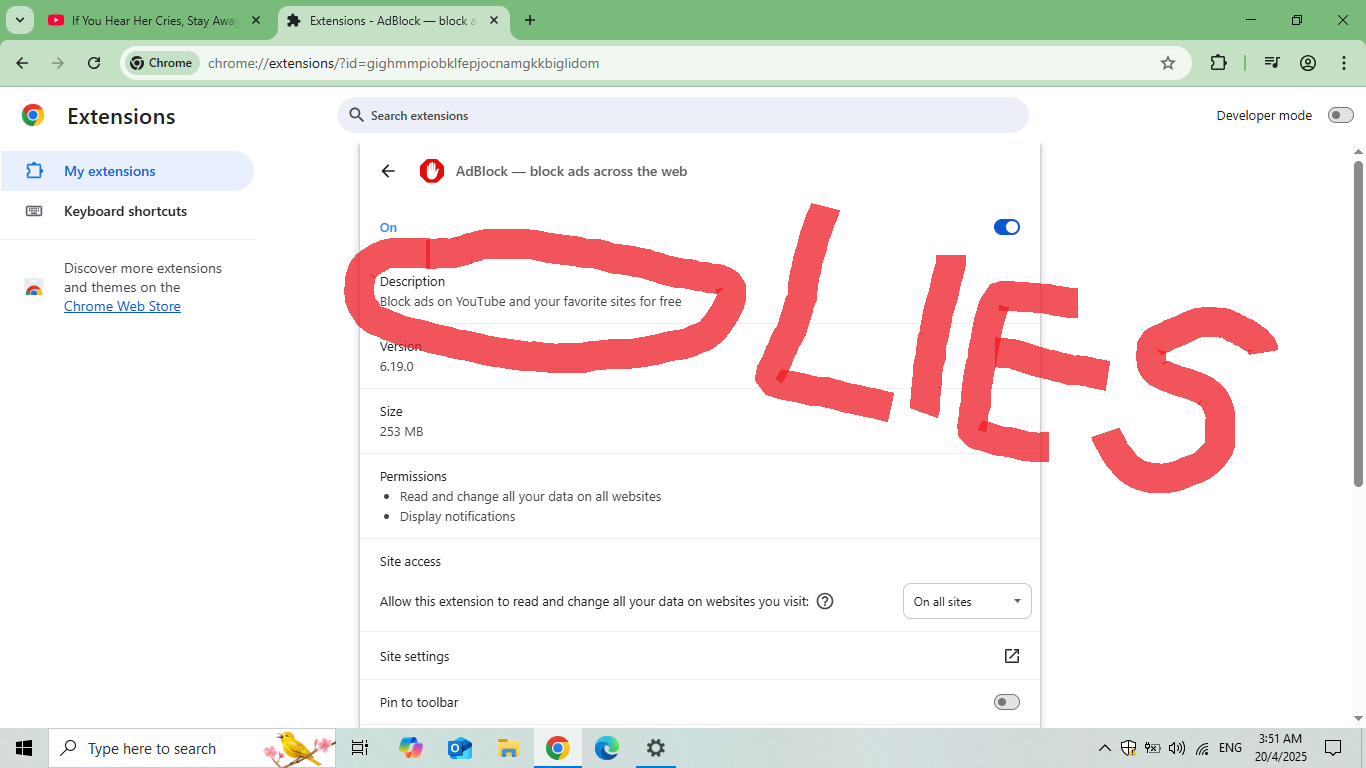Open Settings gear on the taskbar
Image resolution: width=1366 pixels, height=768 pixels.
pyautogui.click(x=655, y=748)
